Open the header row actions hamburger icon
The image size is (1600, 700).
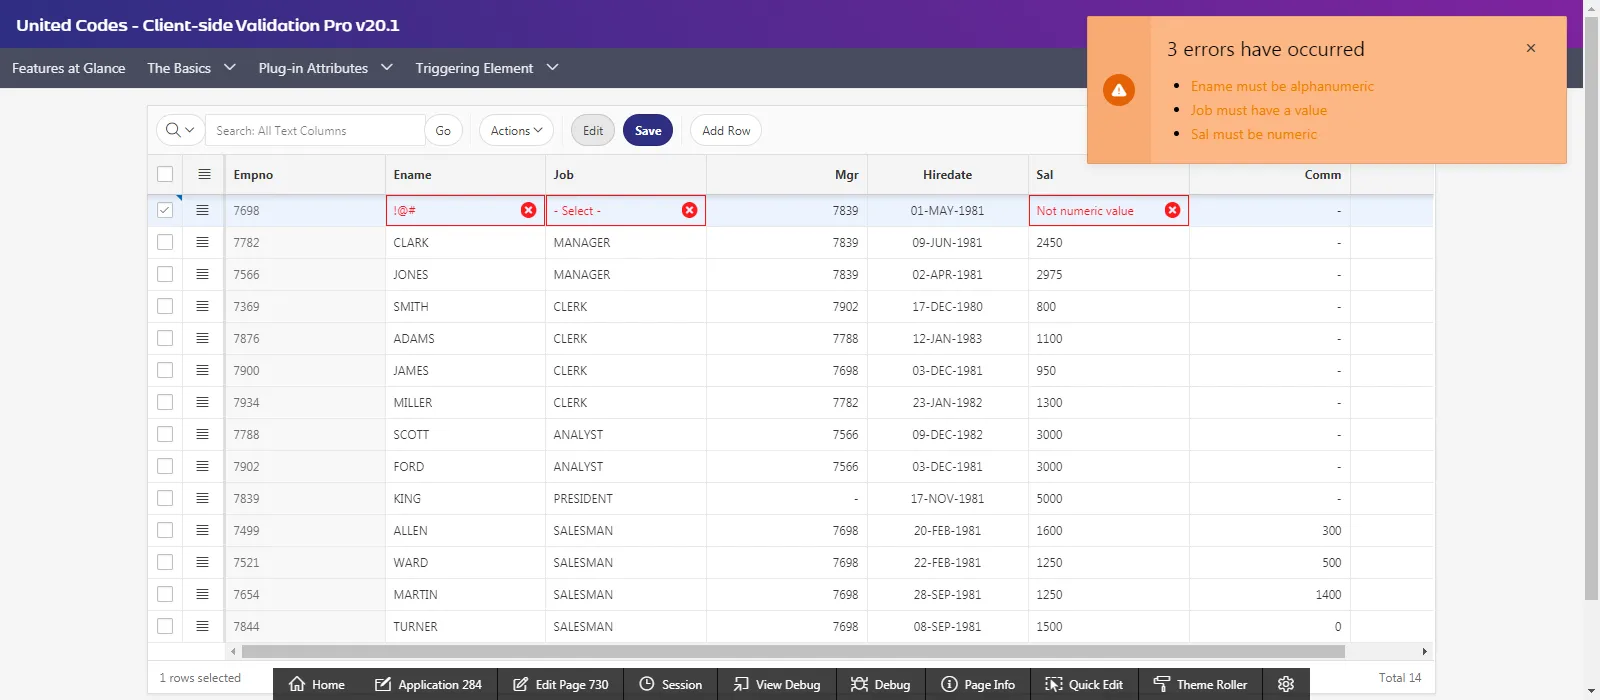pyautogui.click(x=204, y=174)
